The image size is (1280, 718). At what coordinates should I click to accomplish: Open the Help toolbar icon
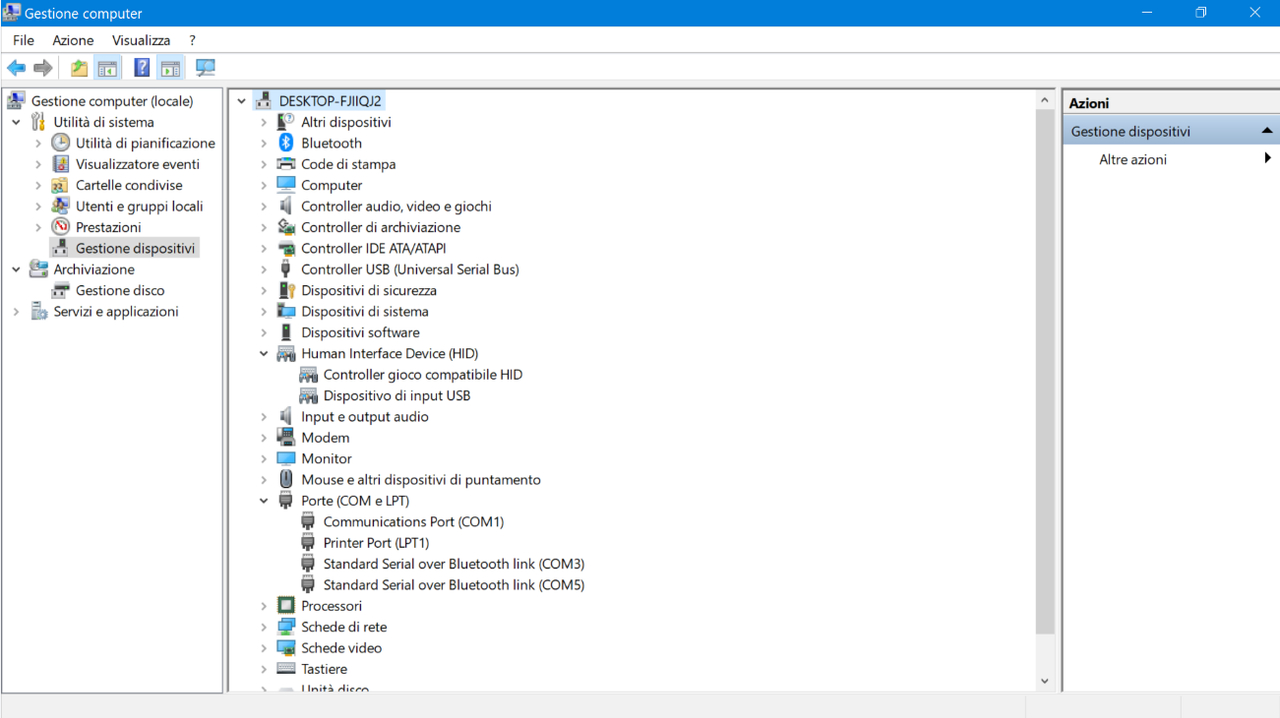142,68
